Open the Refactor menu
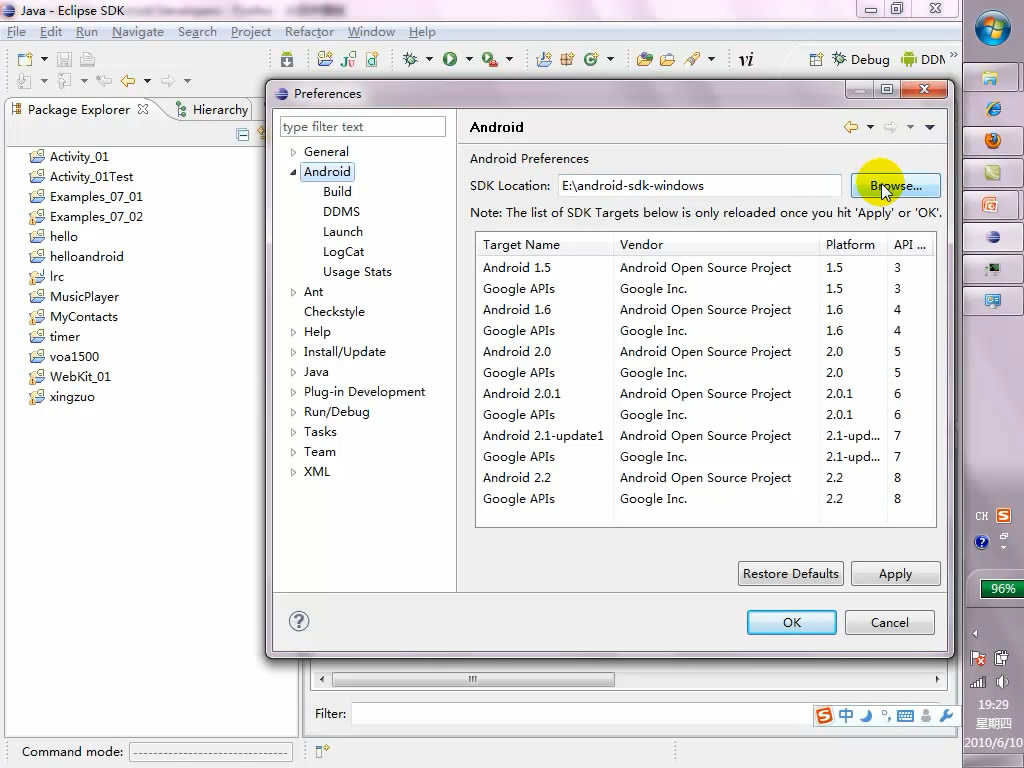This screenshot has width=1024, height=768. [x=309, y=32]
